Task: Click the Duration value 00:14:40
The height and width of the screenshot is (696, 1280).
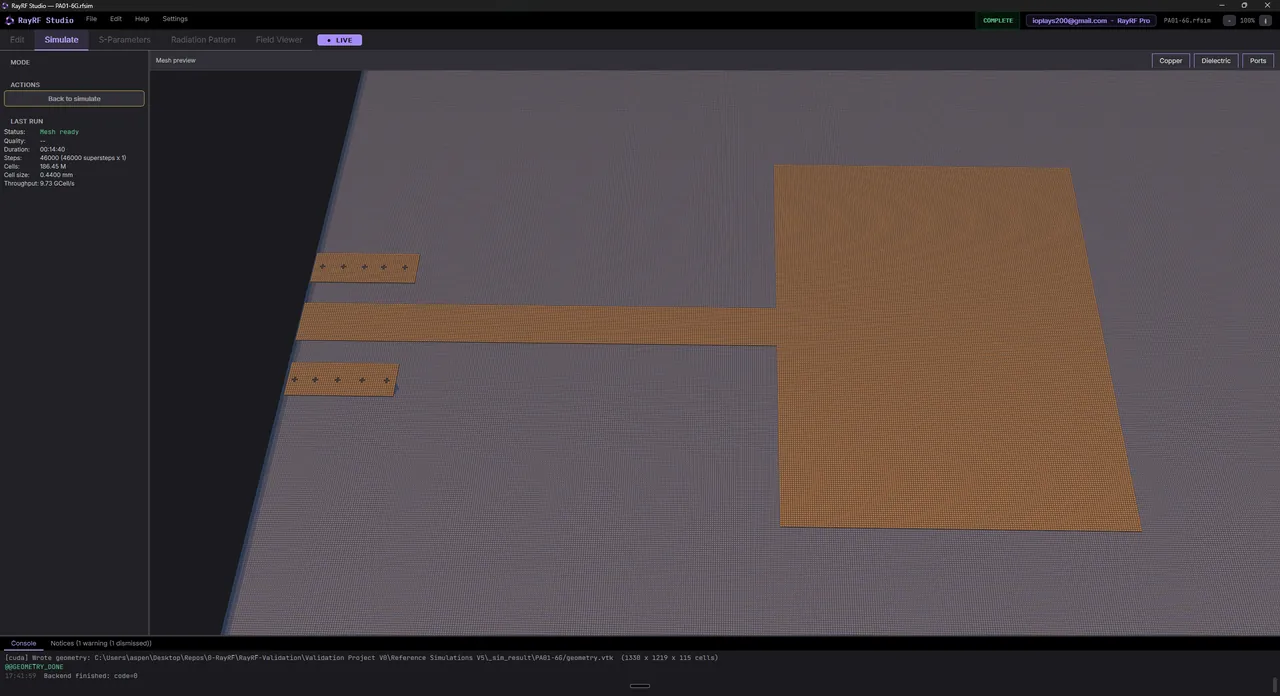Action: [52, 149]
